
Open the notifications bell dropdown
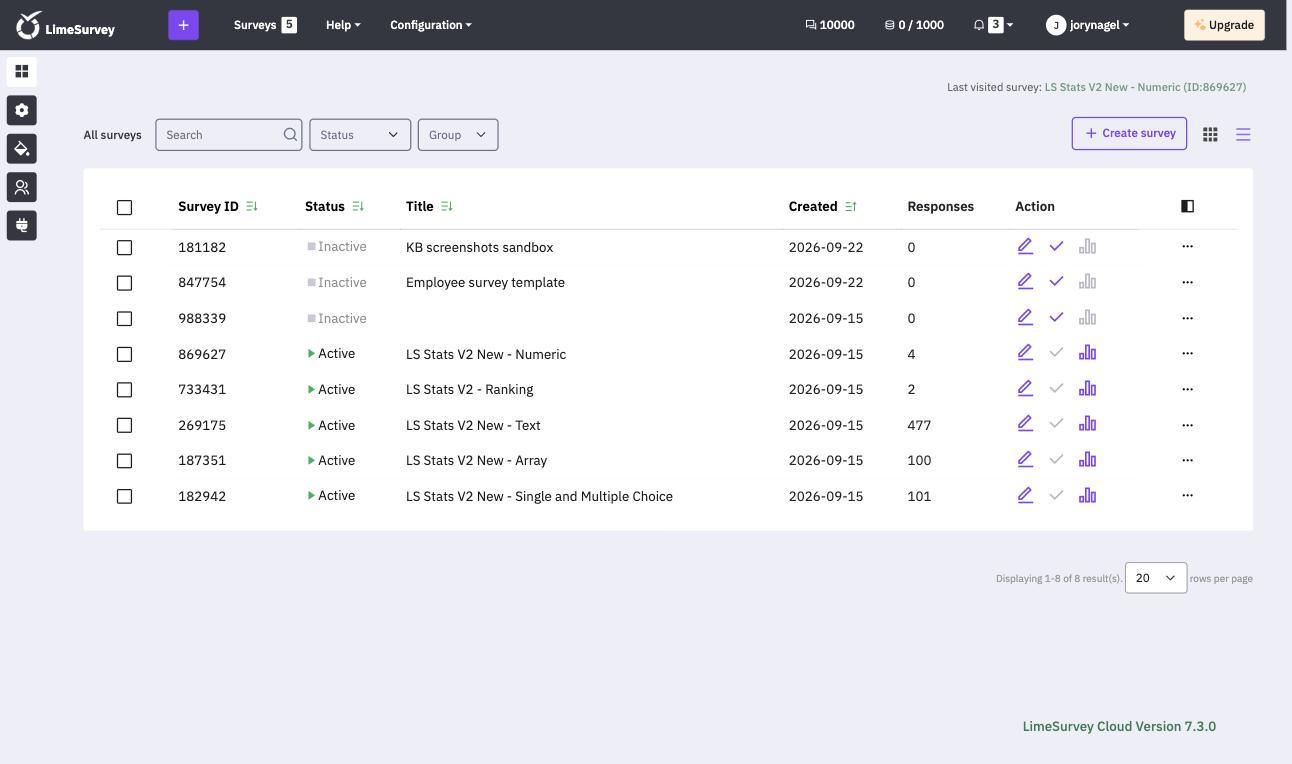(993, 25)
